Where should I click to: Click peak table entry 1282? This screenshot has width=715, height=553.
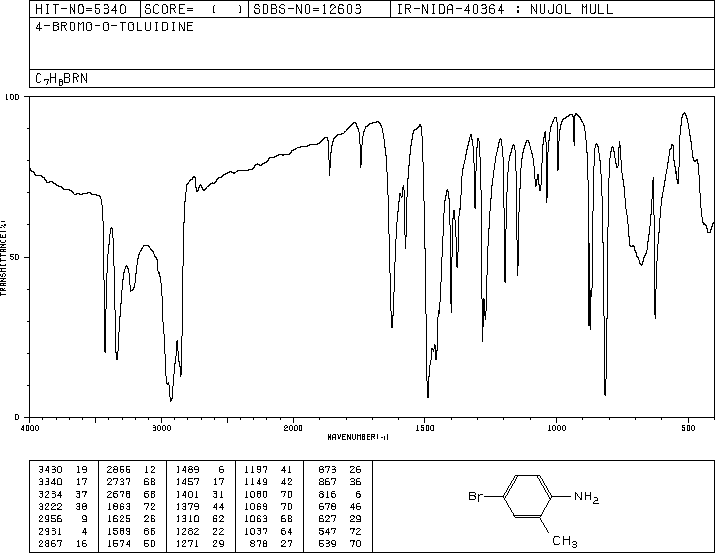[x=187, y=531]
